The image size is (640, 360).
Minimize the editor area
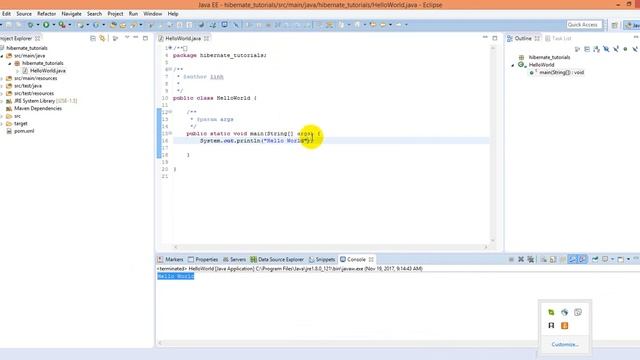tap(485, 38)
